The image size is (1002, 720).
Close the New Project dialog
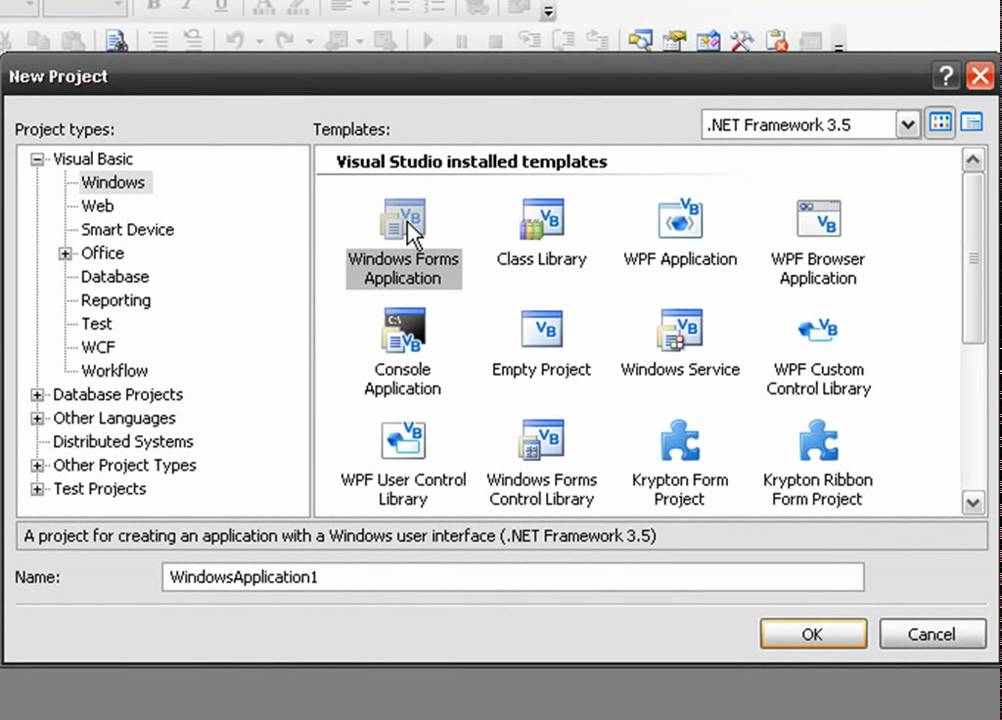click(x=980, y=76)
